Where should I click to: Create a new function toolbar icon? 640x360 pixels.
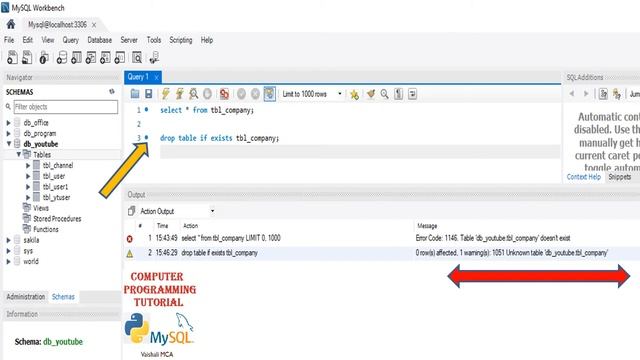click(x=120, y=58)
